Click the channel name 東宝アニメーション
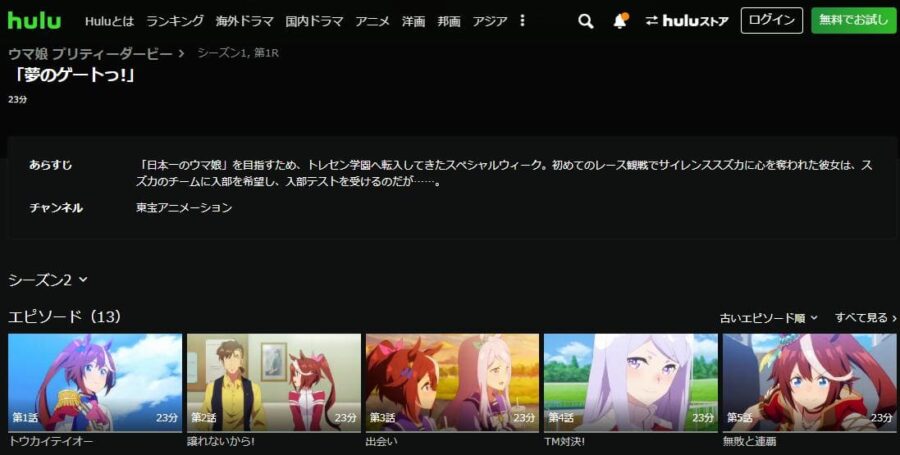900x455 pixels. [184, 208]
